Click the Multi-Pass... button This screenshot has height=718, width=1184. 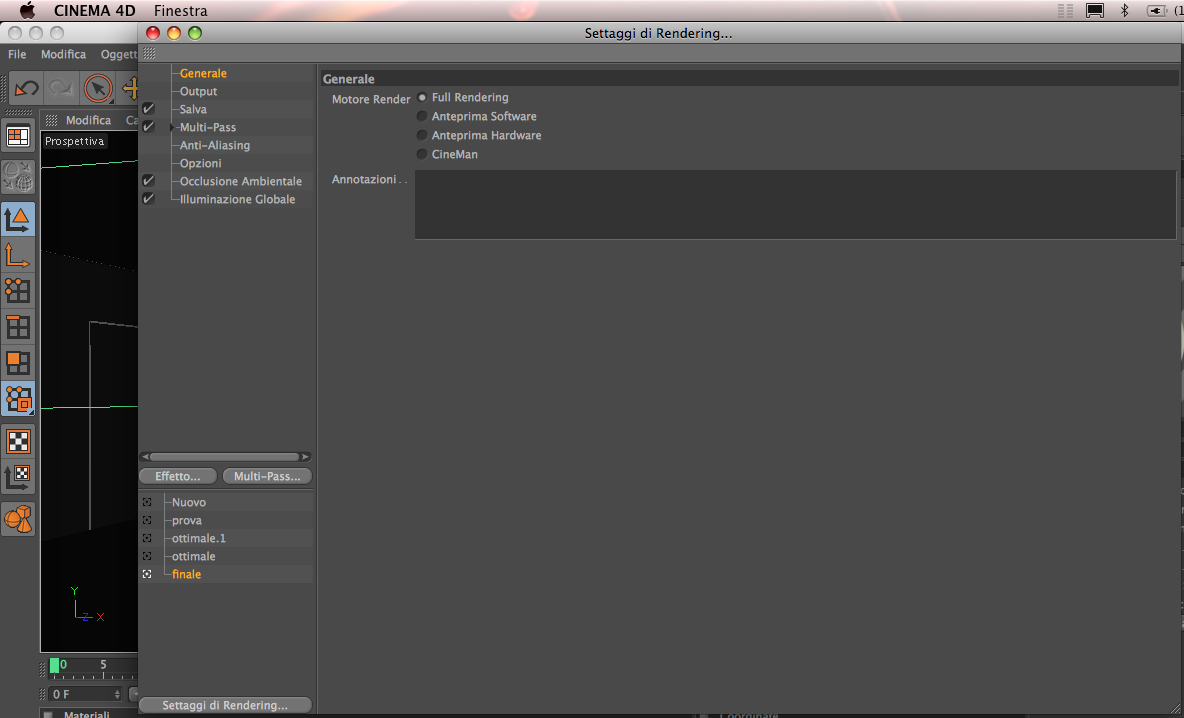267,476
